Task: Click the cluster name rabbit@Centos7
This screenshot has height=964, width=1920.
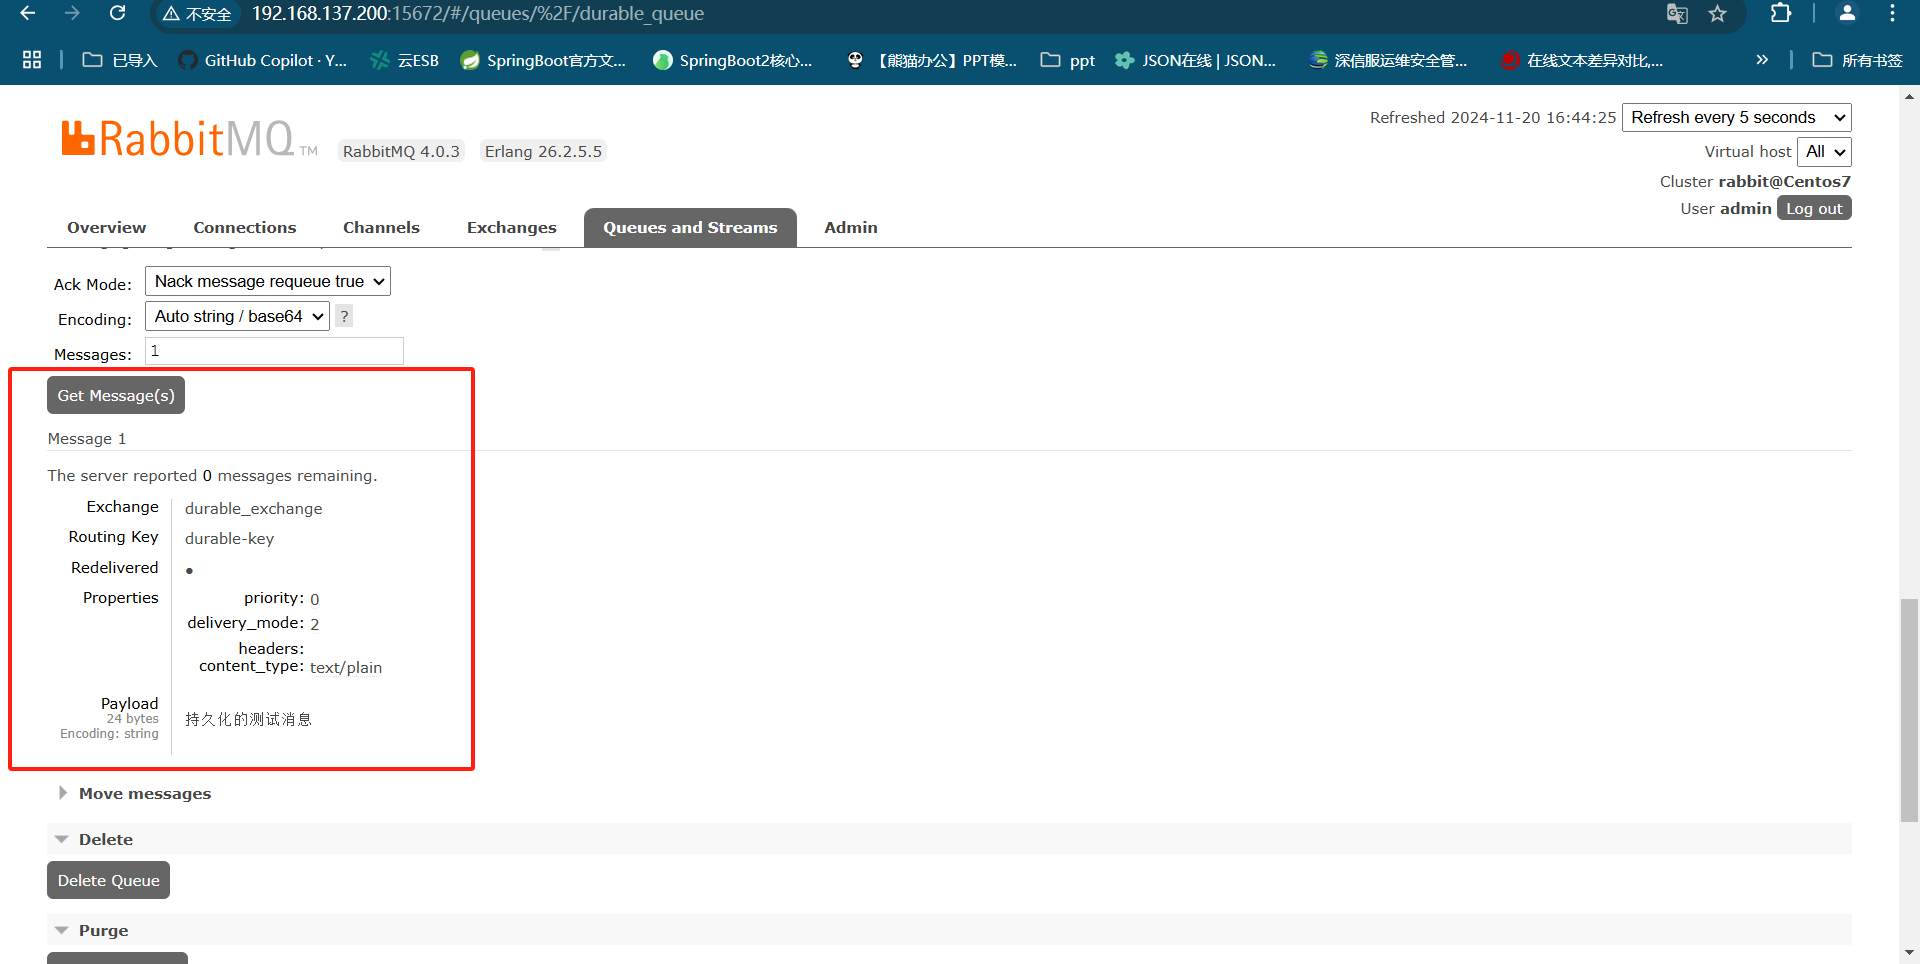Action: (x=1785, y=181)
